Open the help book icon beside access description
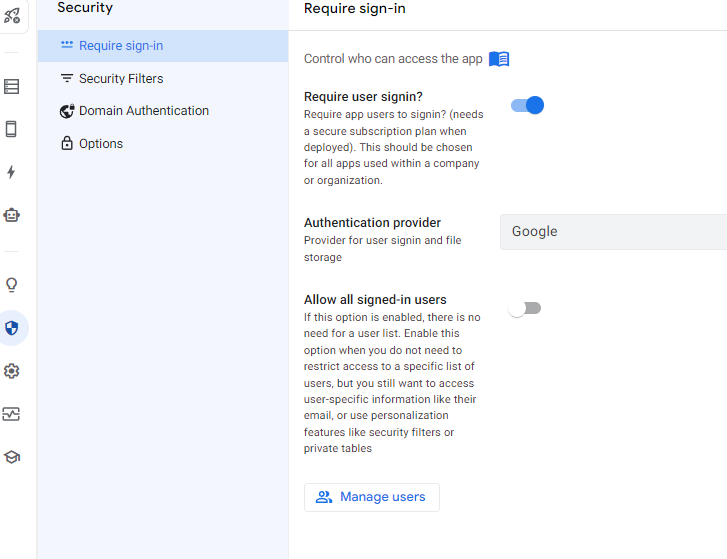The image size is (727, 559). tap(499, 59)
